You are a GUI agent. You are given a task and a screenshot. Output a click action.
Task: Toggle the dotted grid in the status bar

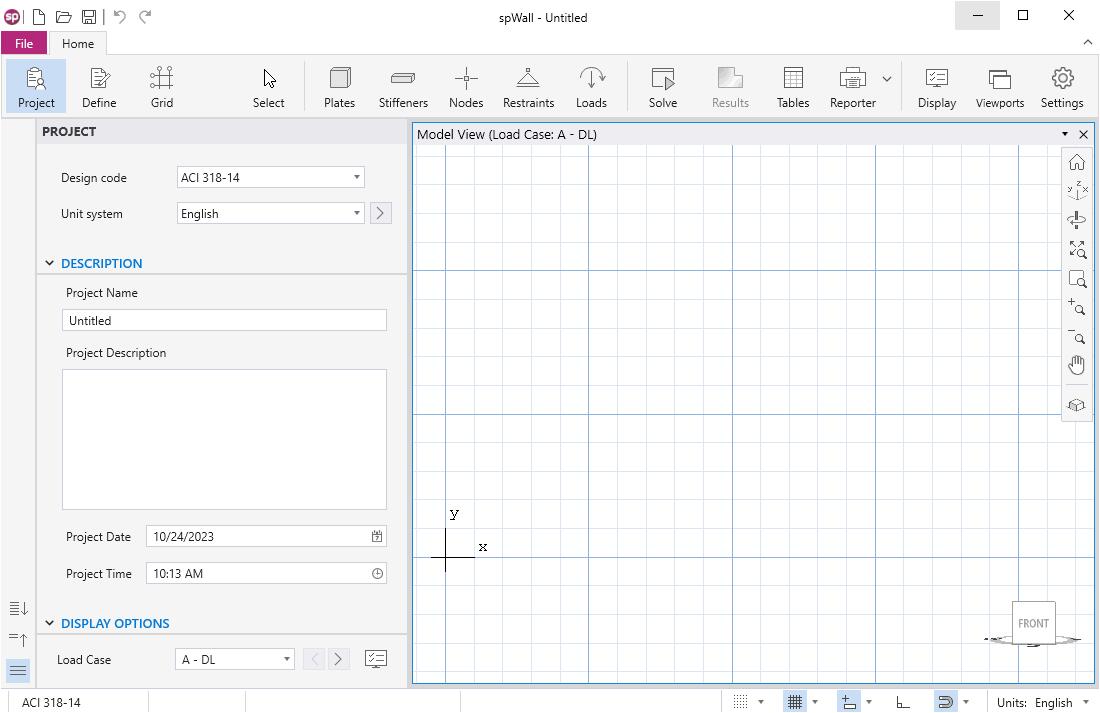[x=740, y=702]
